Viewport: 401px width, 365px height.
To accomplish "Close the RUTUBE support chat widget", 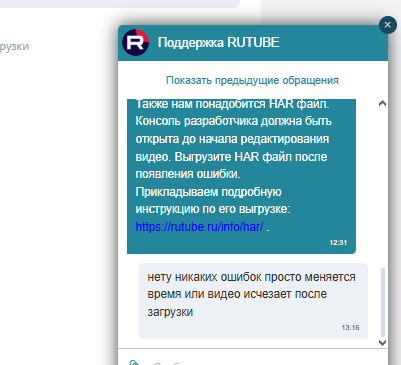I will point(388,25).
